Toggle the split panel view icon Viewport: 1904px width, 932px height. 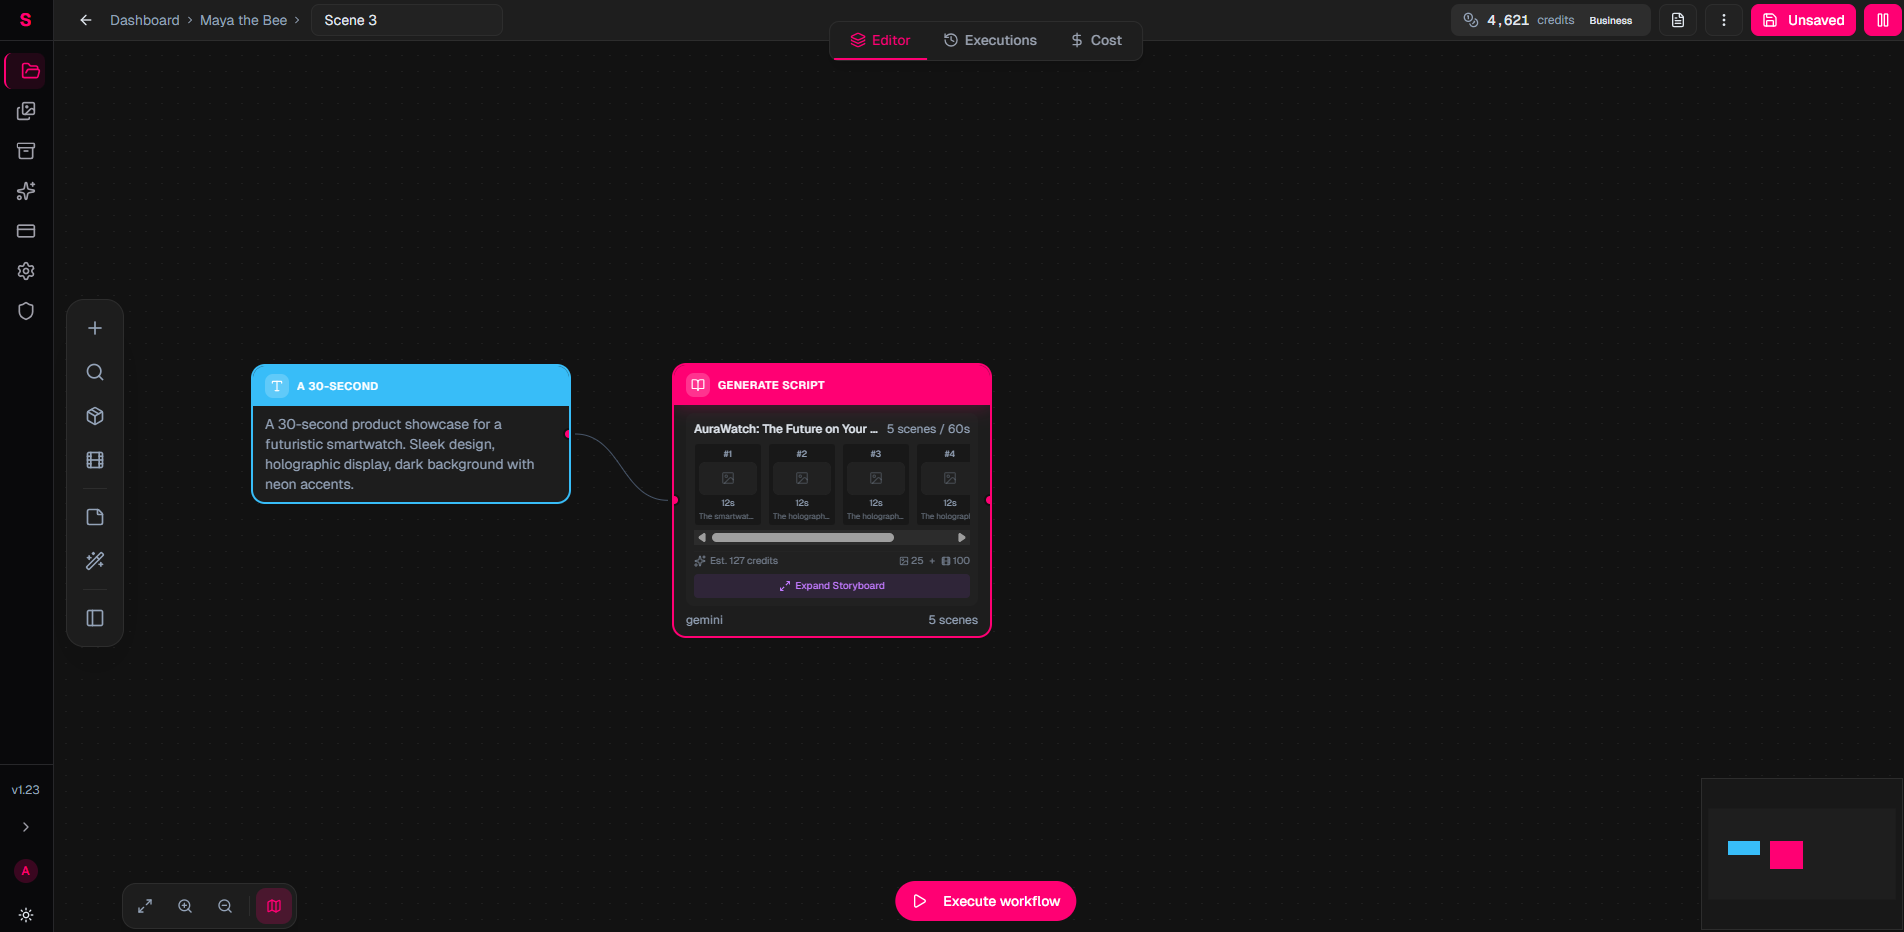(x=94, y=618)
